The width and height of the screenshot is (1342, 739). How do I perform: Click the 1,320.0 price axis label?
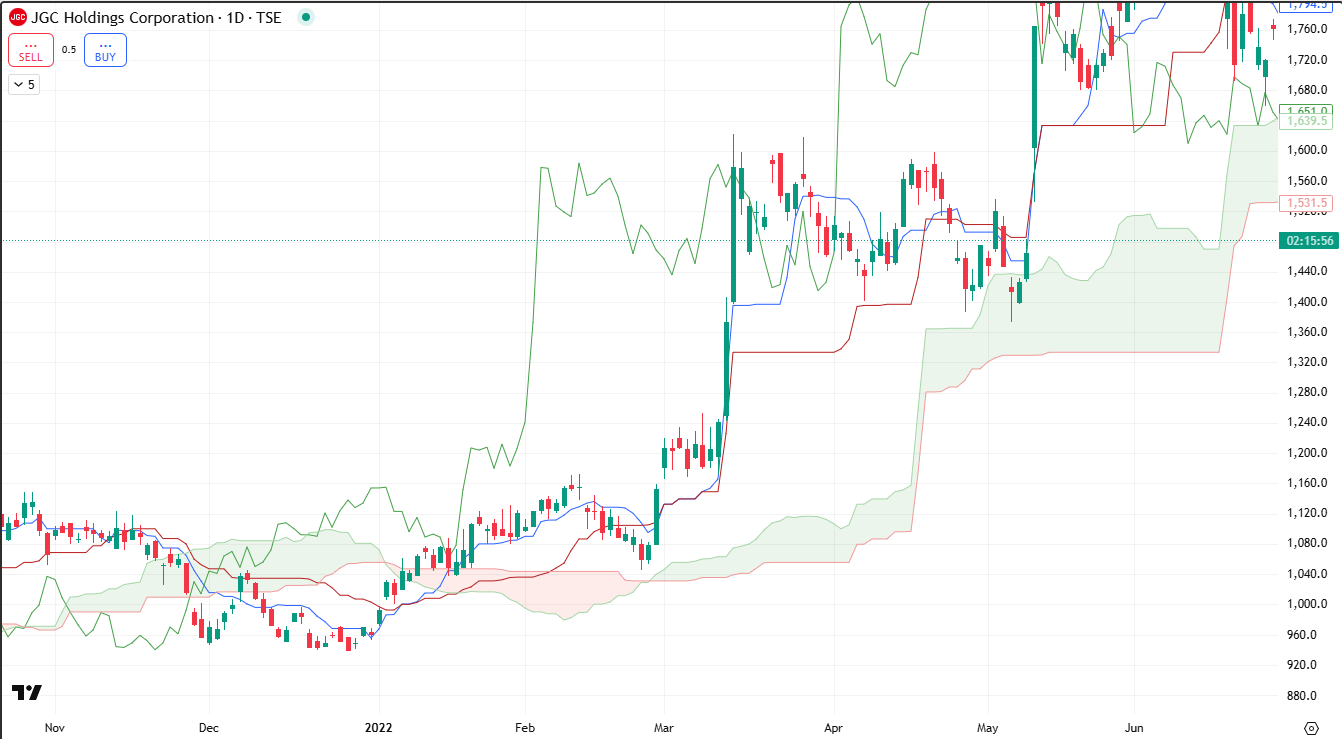[x=1307, y=362]
